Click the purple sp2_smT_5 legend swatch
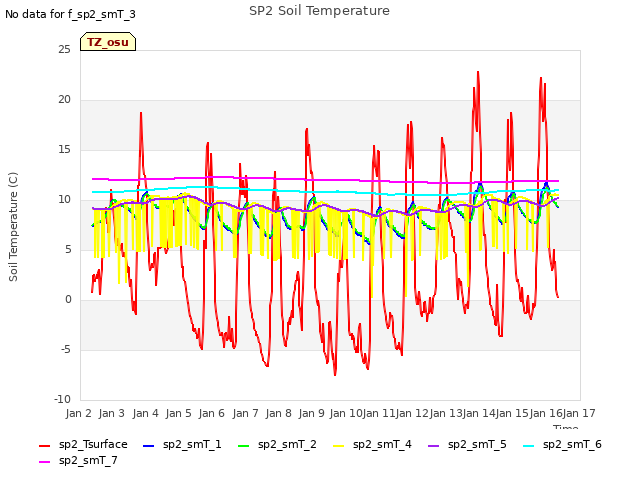 (433, 446)
